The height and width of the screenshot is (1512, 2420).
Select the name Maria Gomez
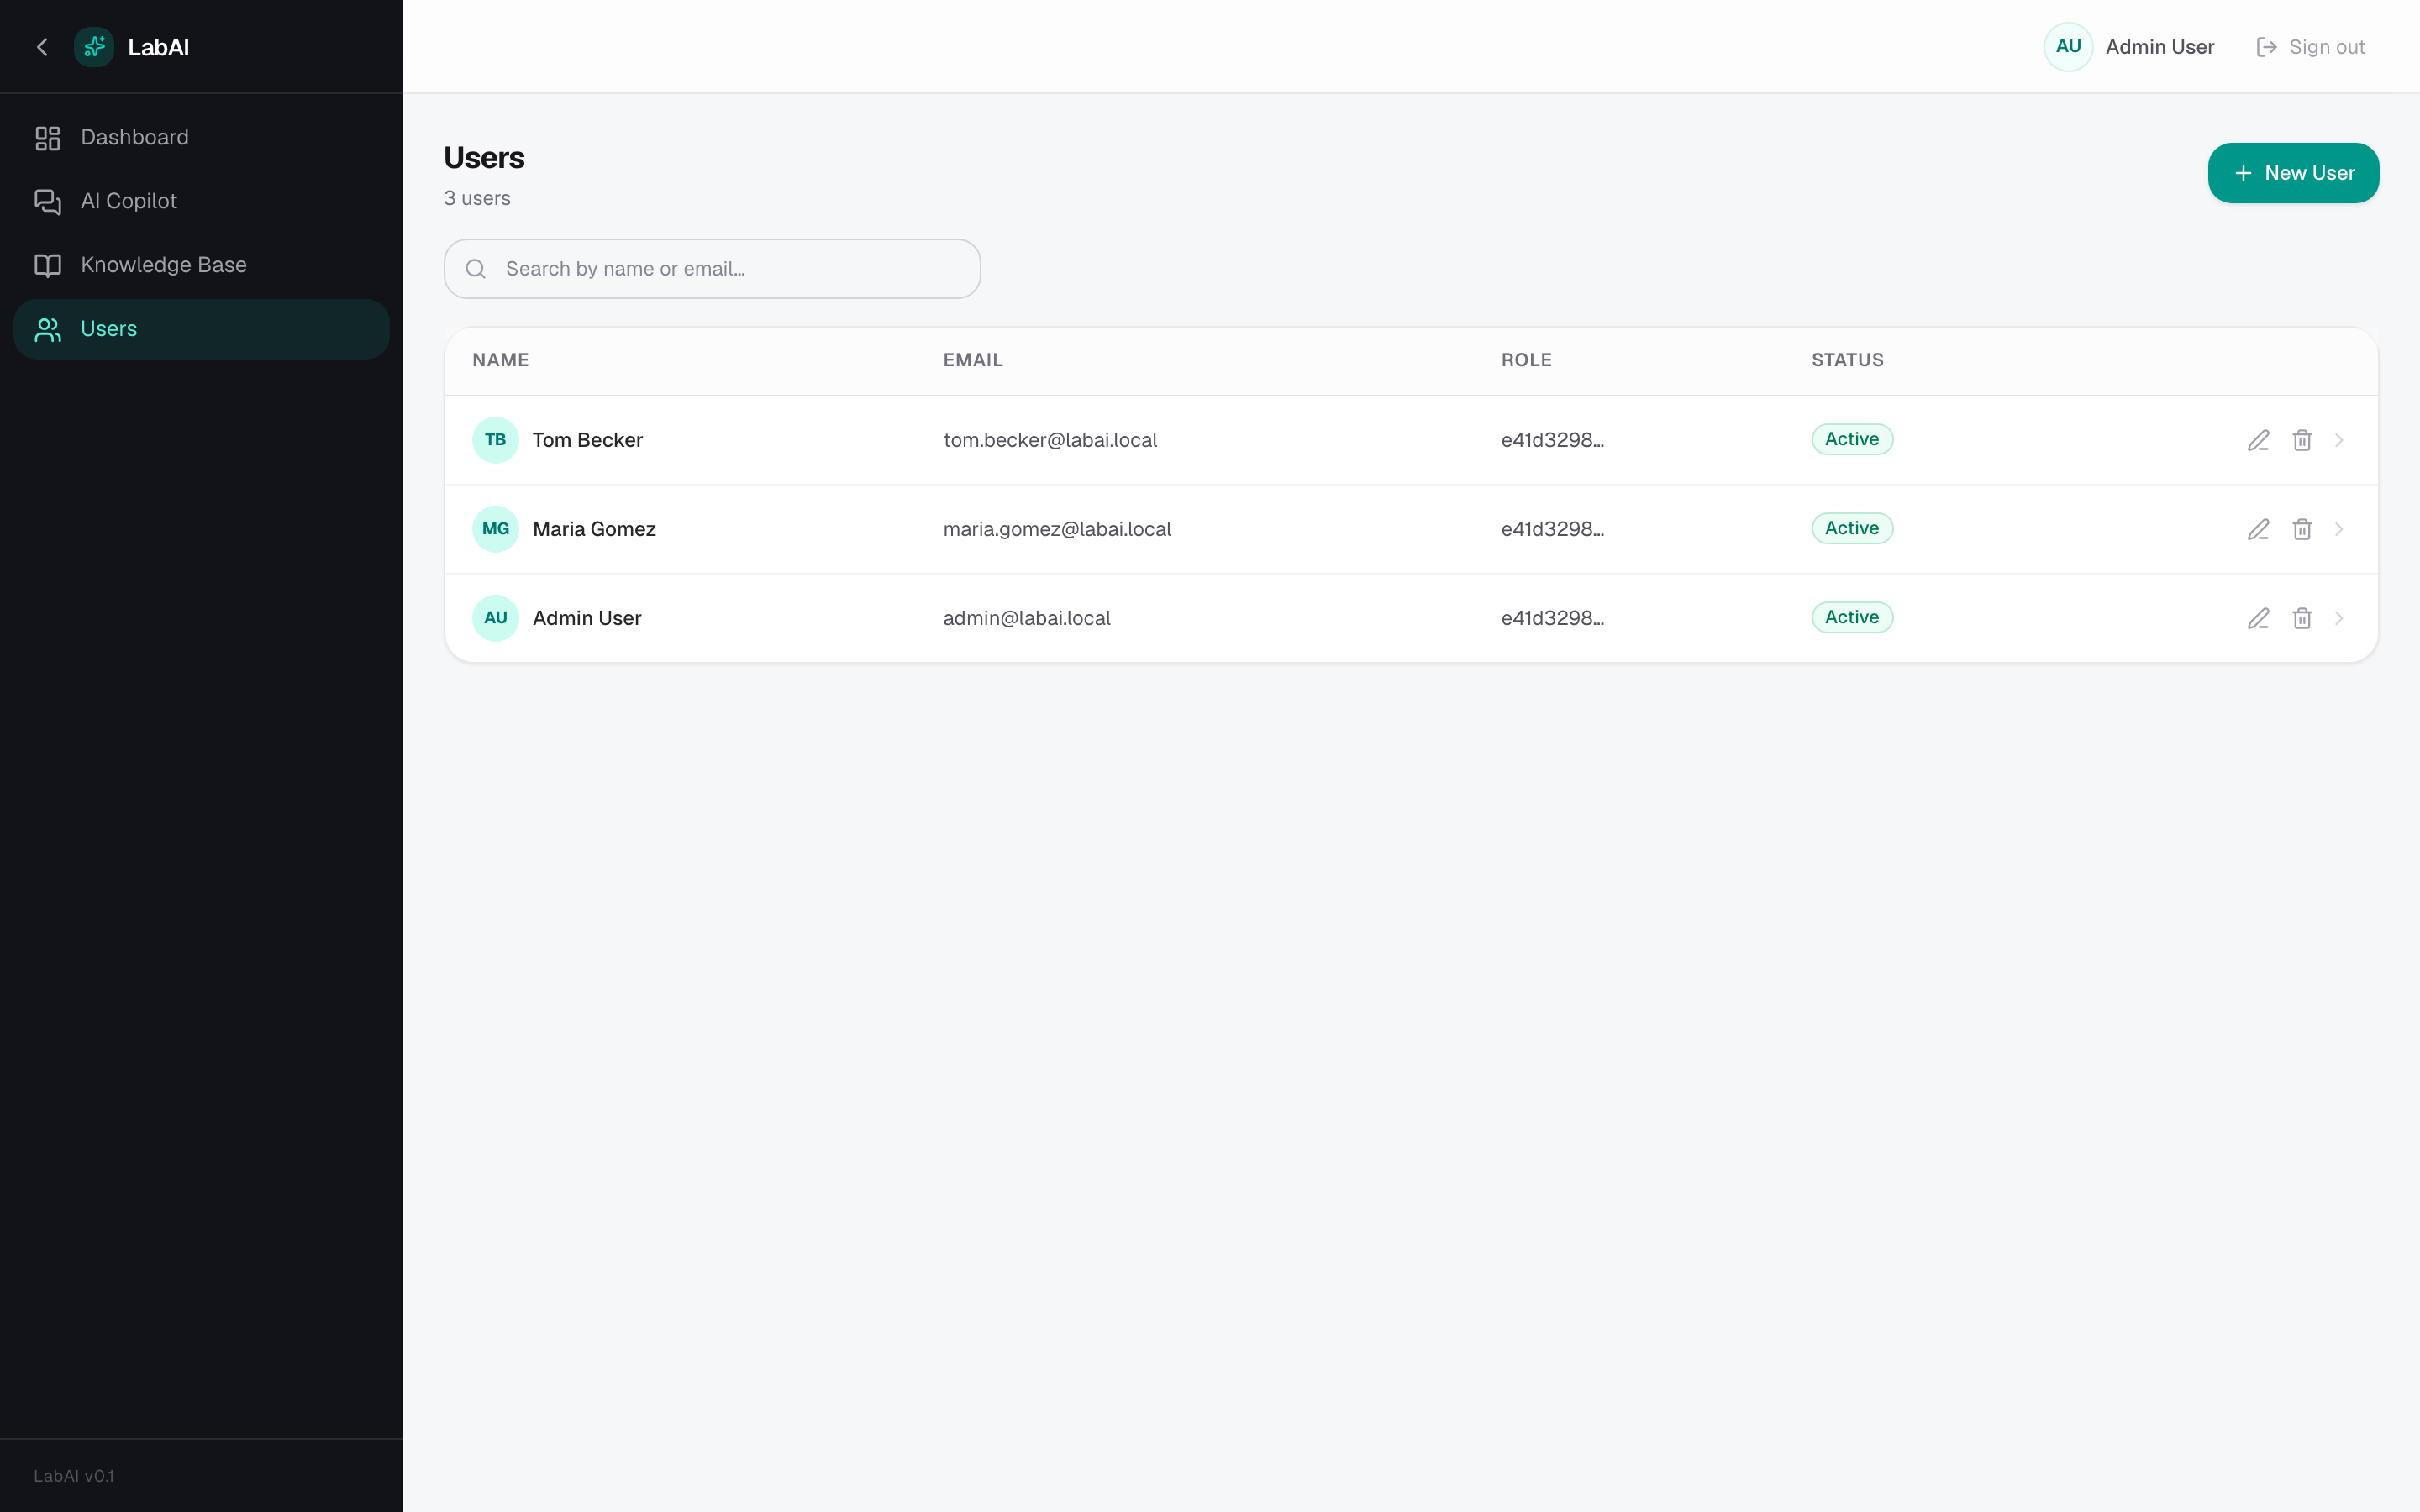594,529
